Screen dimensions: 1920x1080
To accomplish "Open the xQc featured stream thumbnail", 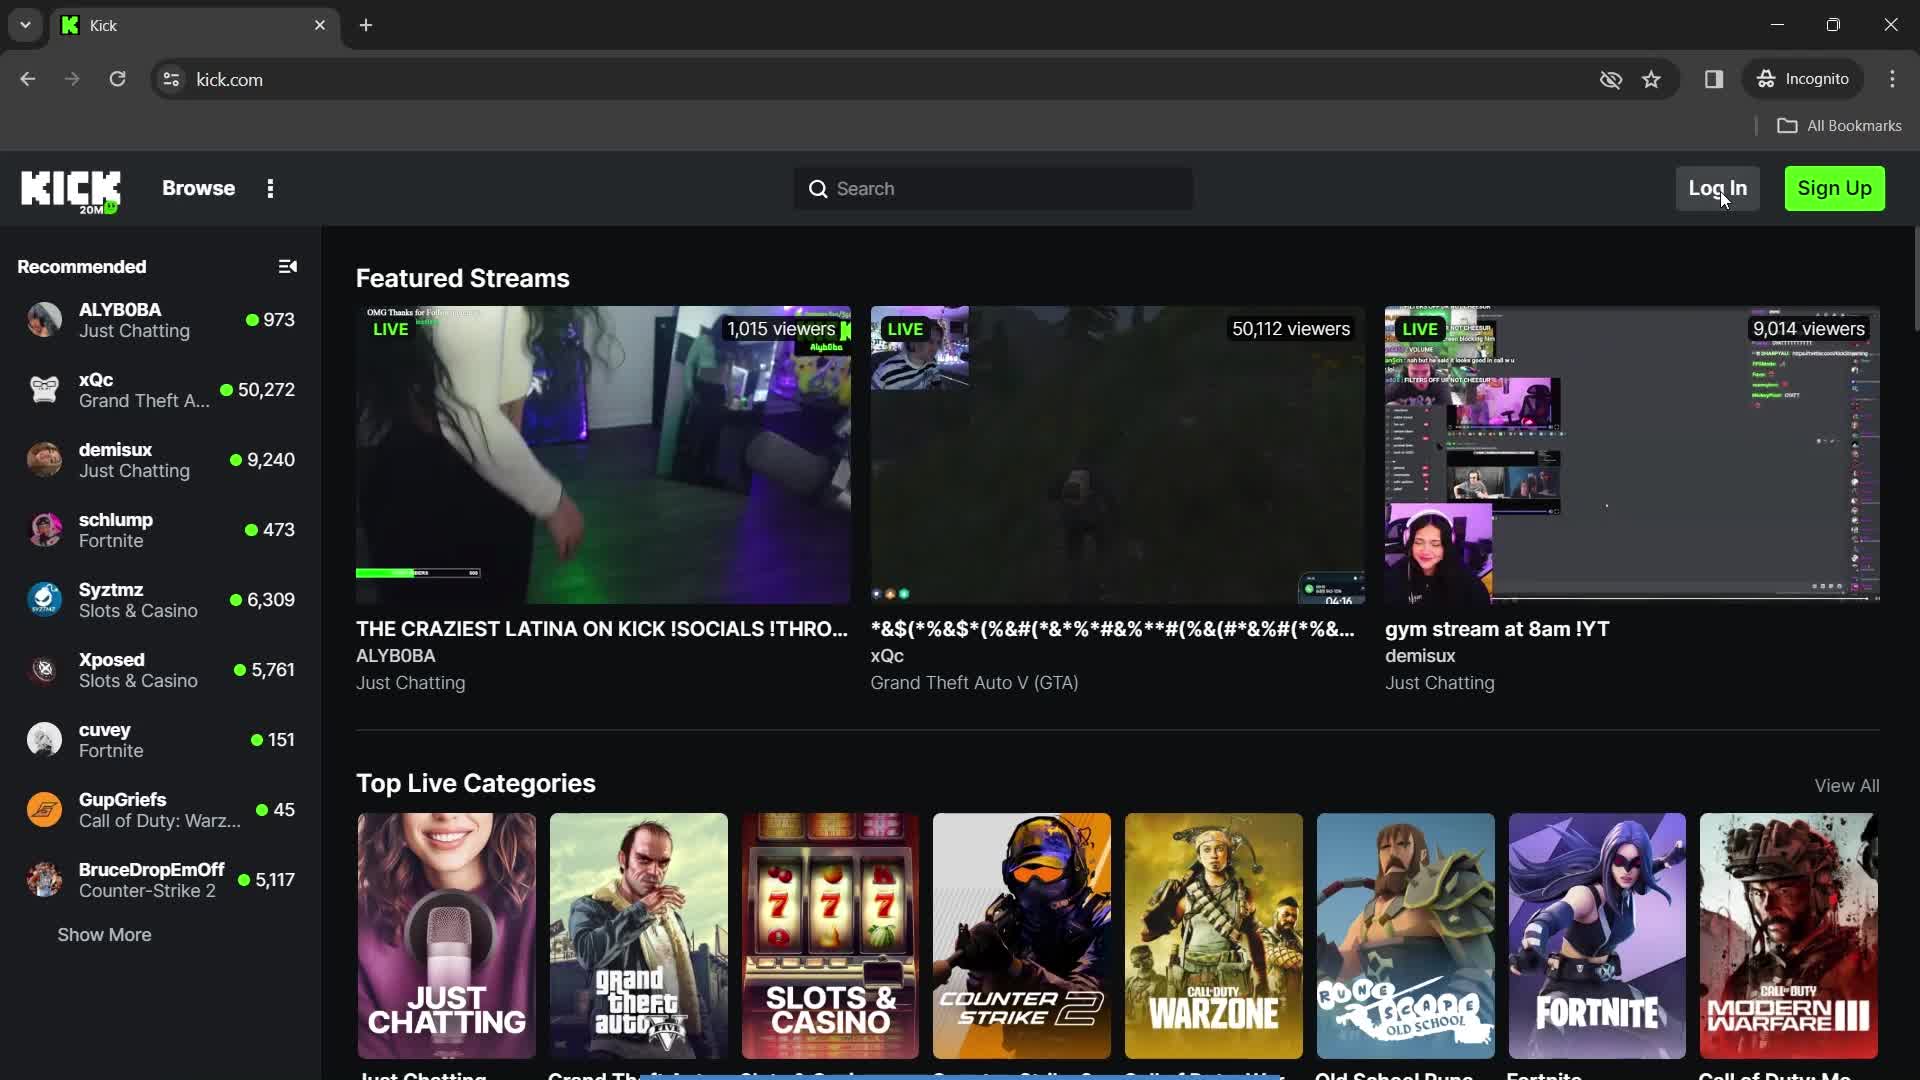I will pos(1117,455).
